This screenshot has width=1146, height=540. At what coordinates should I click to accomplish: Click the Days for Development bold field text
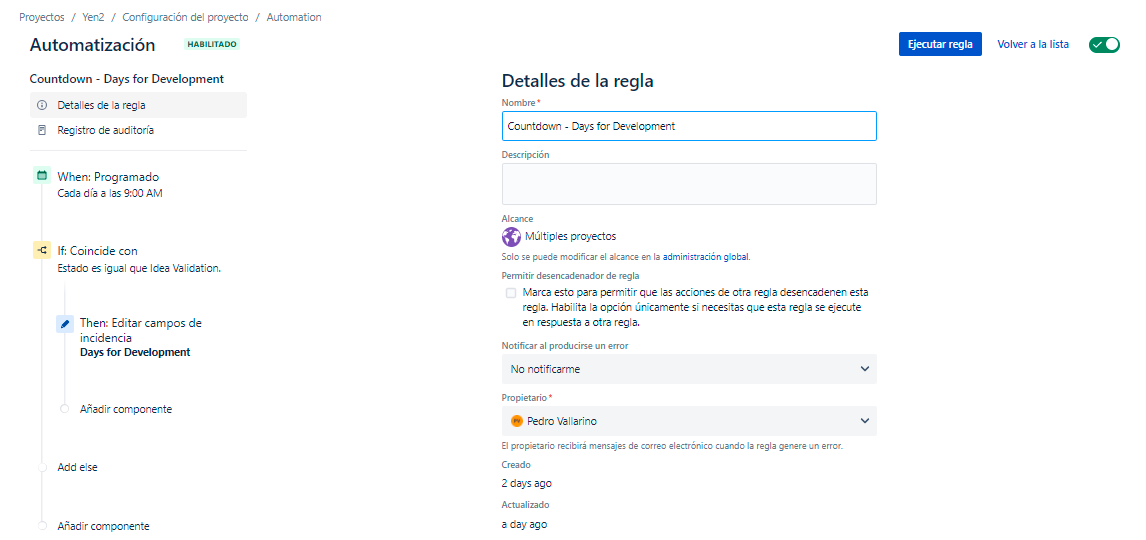135,352
